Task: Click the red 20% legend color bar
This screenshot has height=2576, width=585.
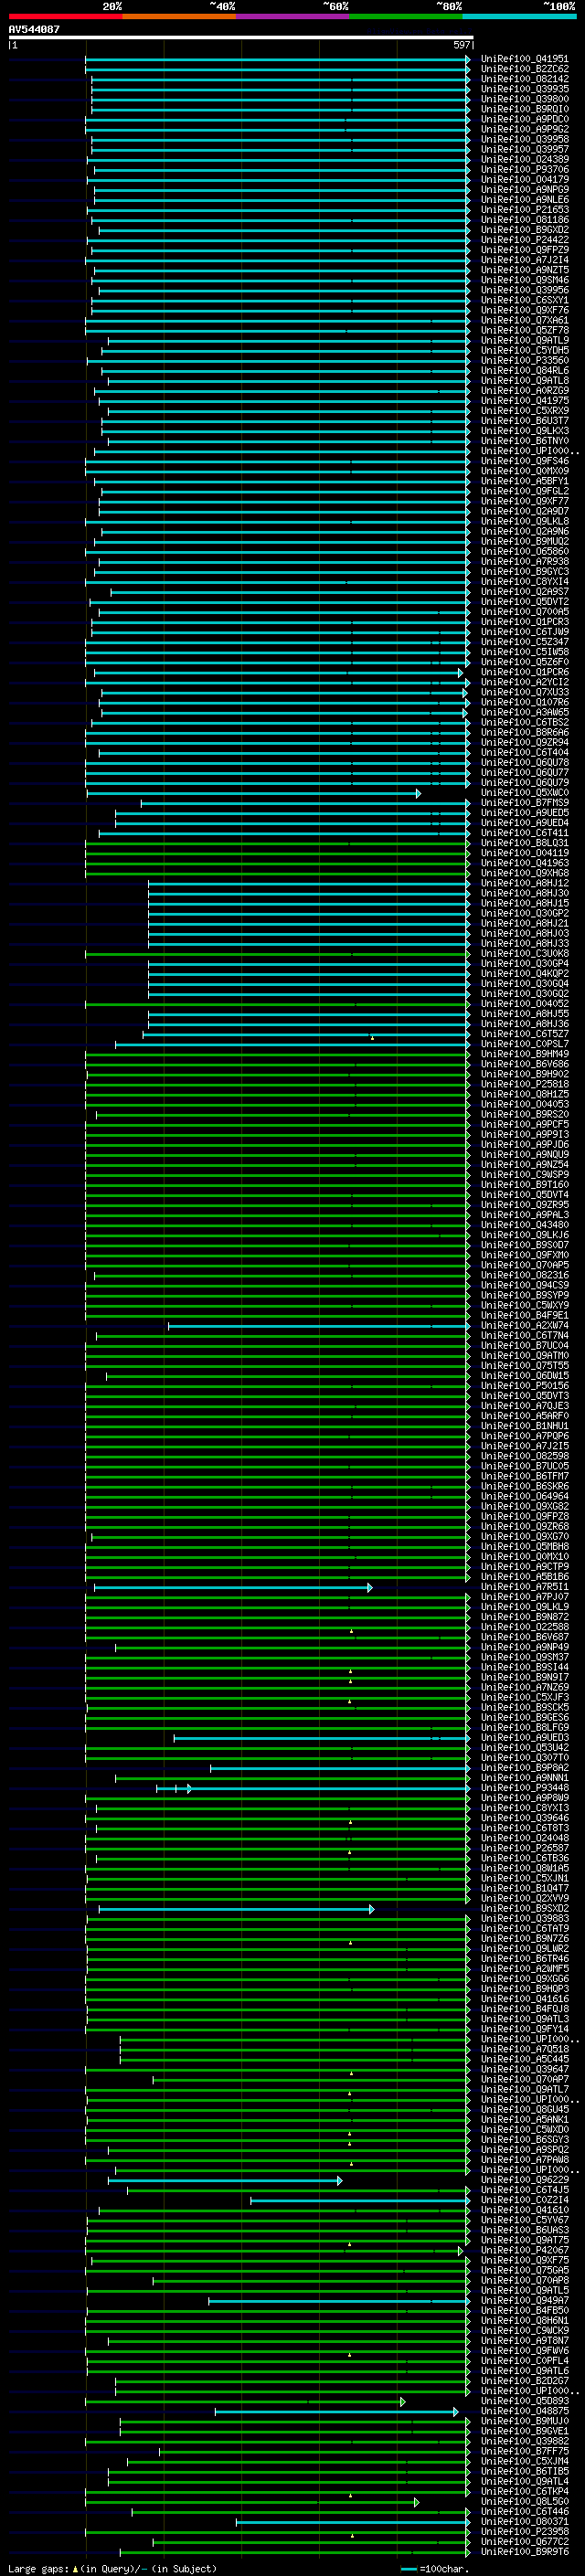Action: click(x=65, y=17)
